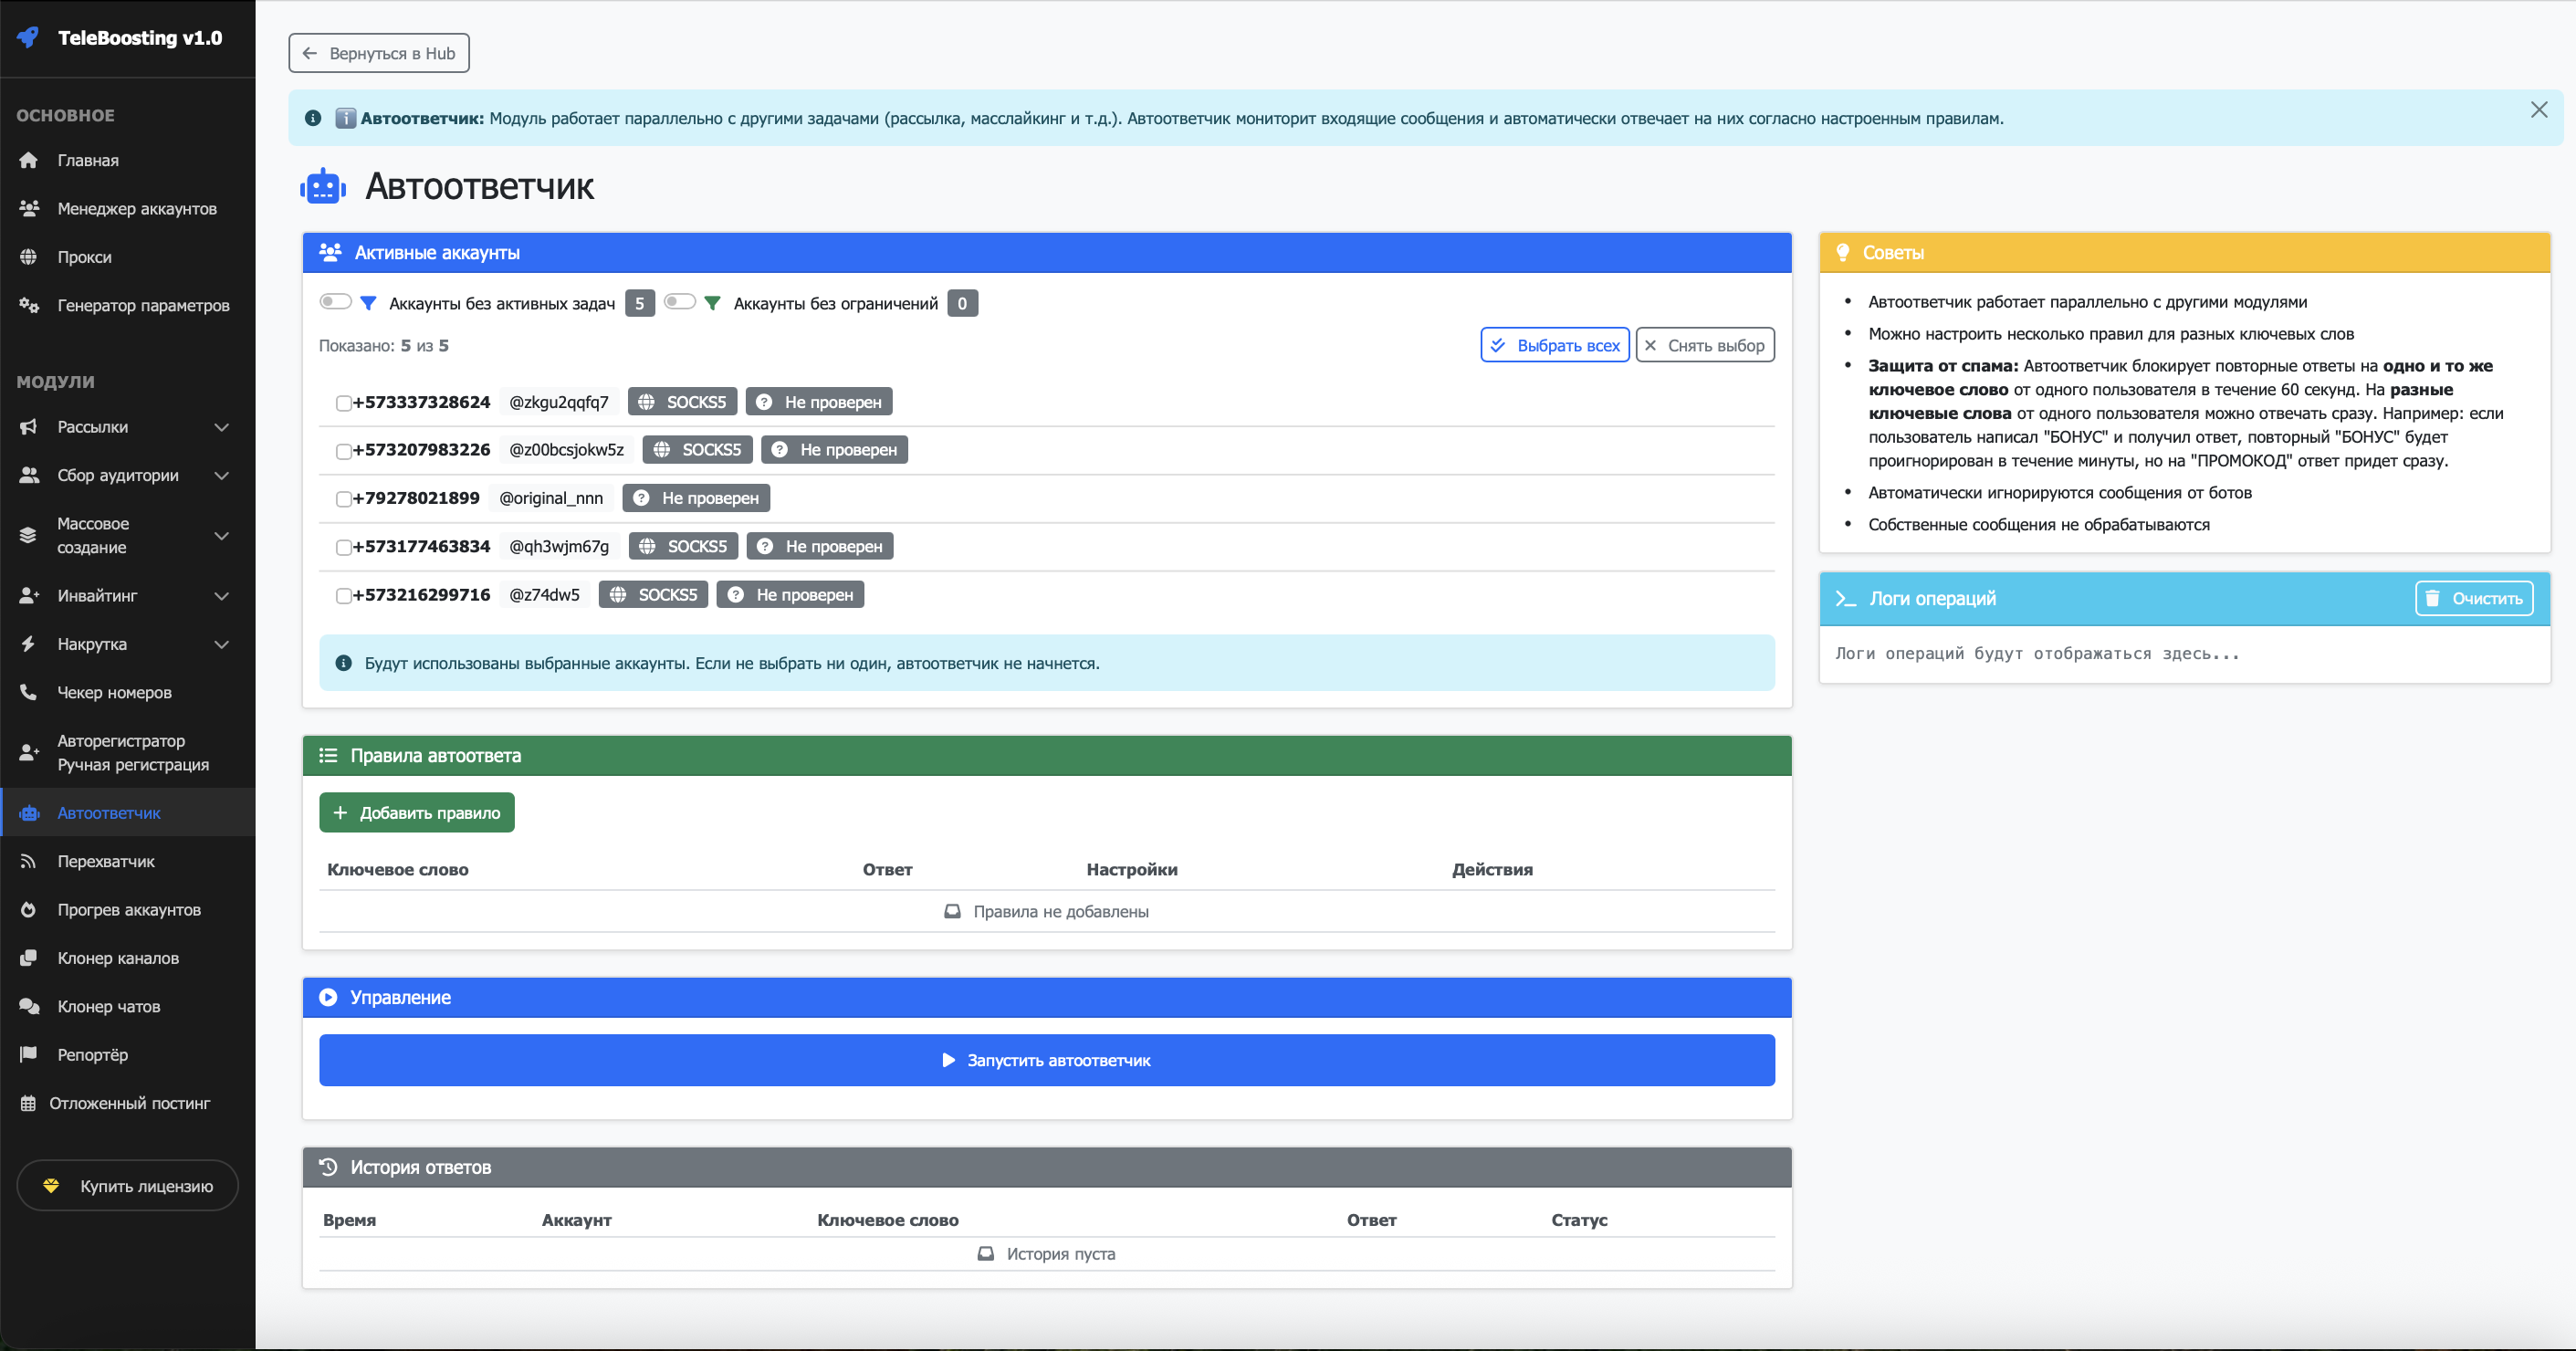Expand the Рассылки sidebar submenu
2576x1351 pixels.
221,427
